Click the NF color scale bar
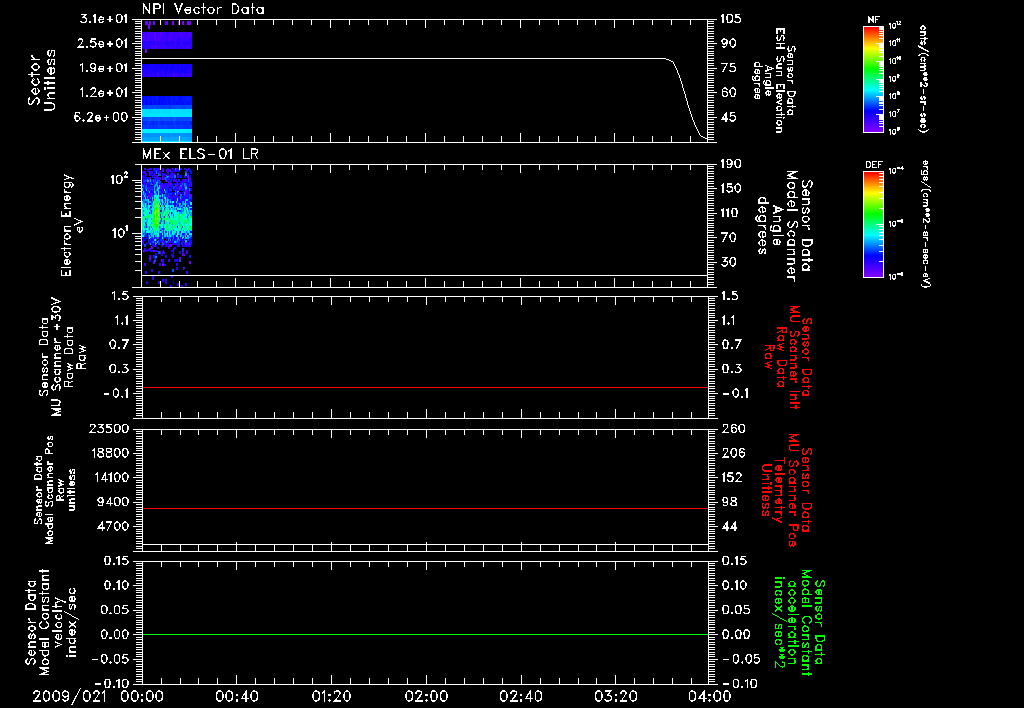The image size is (1024, 708). click(874, 78)
